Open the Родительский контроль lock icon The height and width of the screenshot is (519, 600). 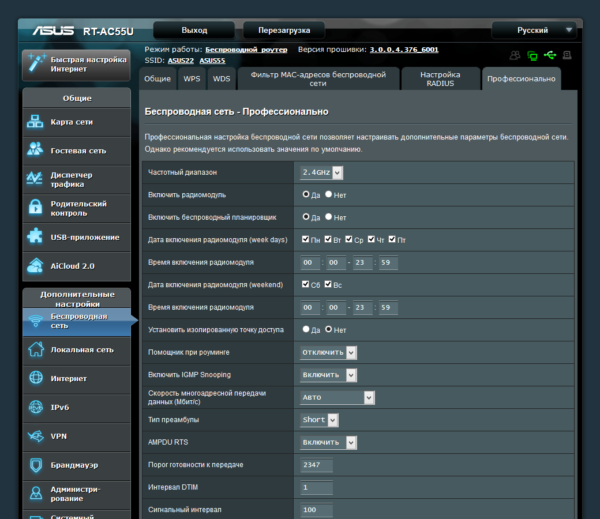tap(36, 207)
